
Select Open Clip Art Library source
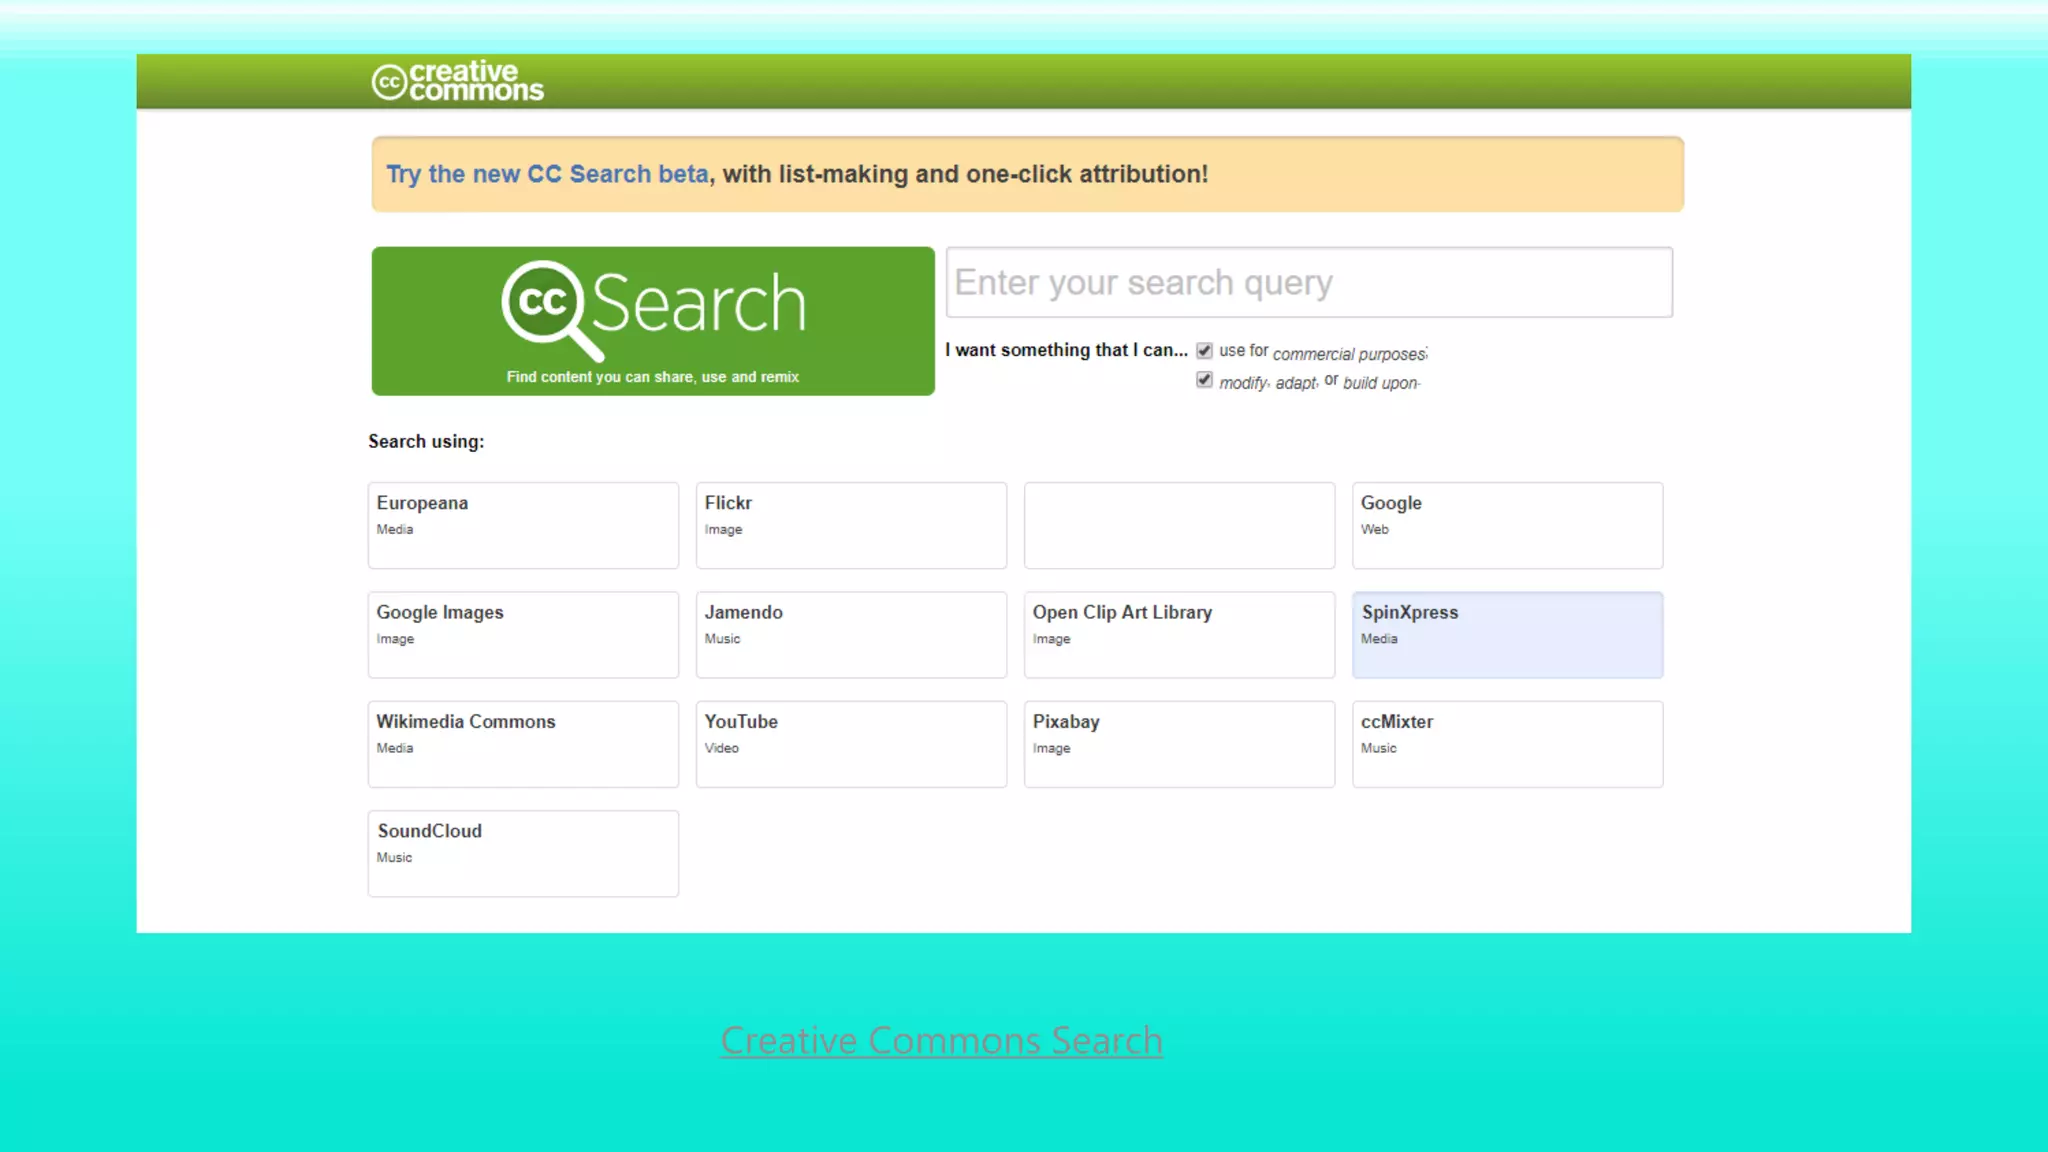coord(1179,634)
